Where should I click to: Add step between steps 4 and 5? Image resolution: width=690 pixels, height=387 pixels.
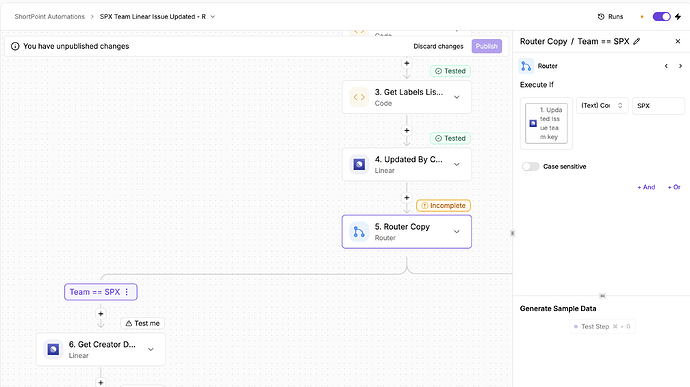tap(407, 198)
